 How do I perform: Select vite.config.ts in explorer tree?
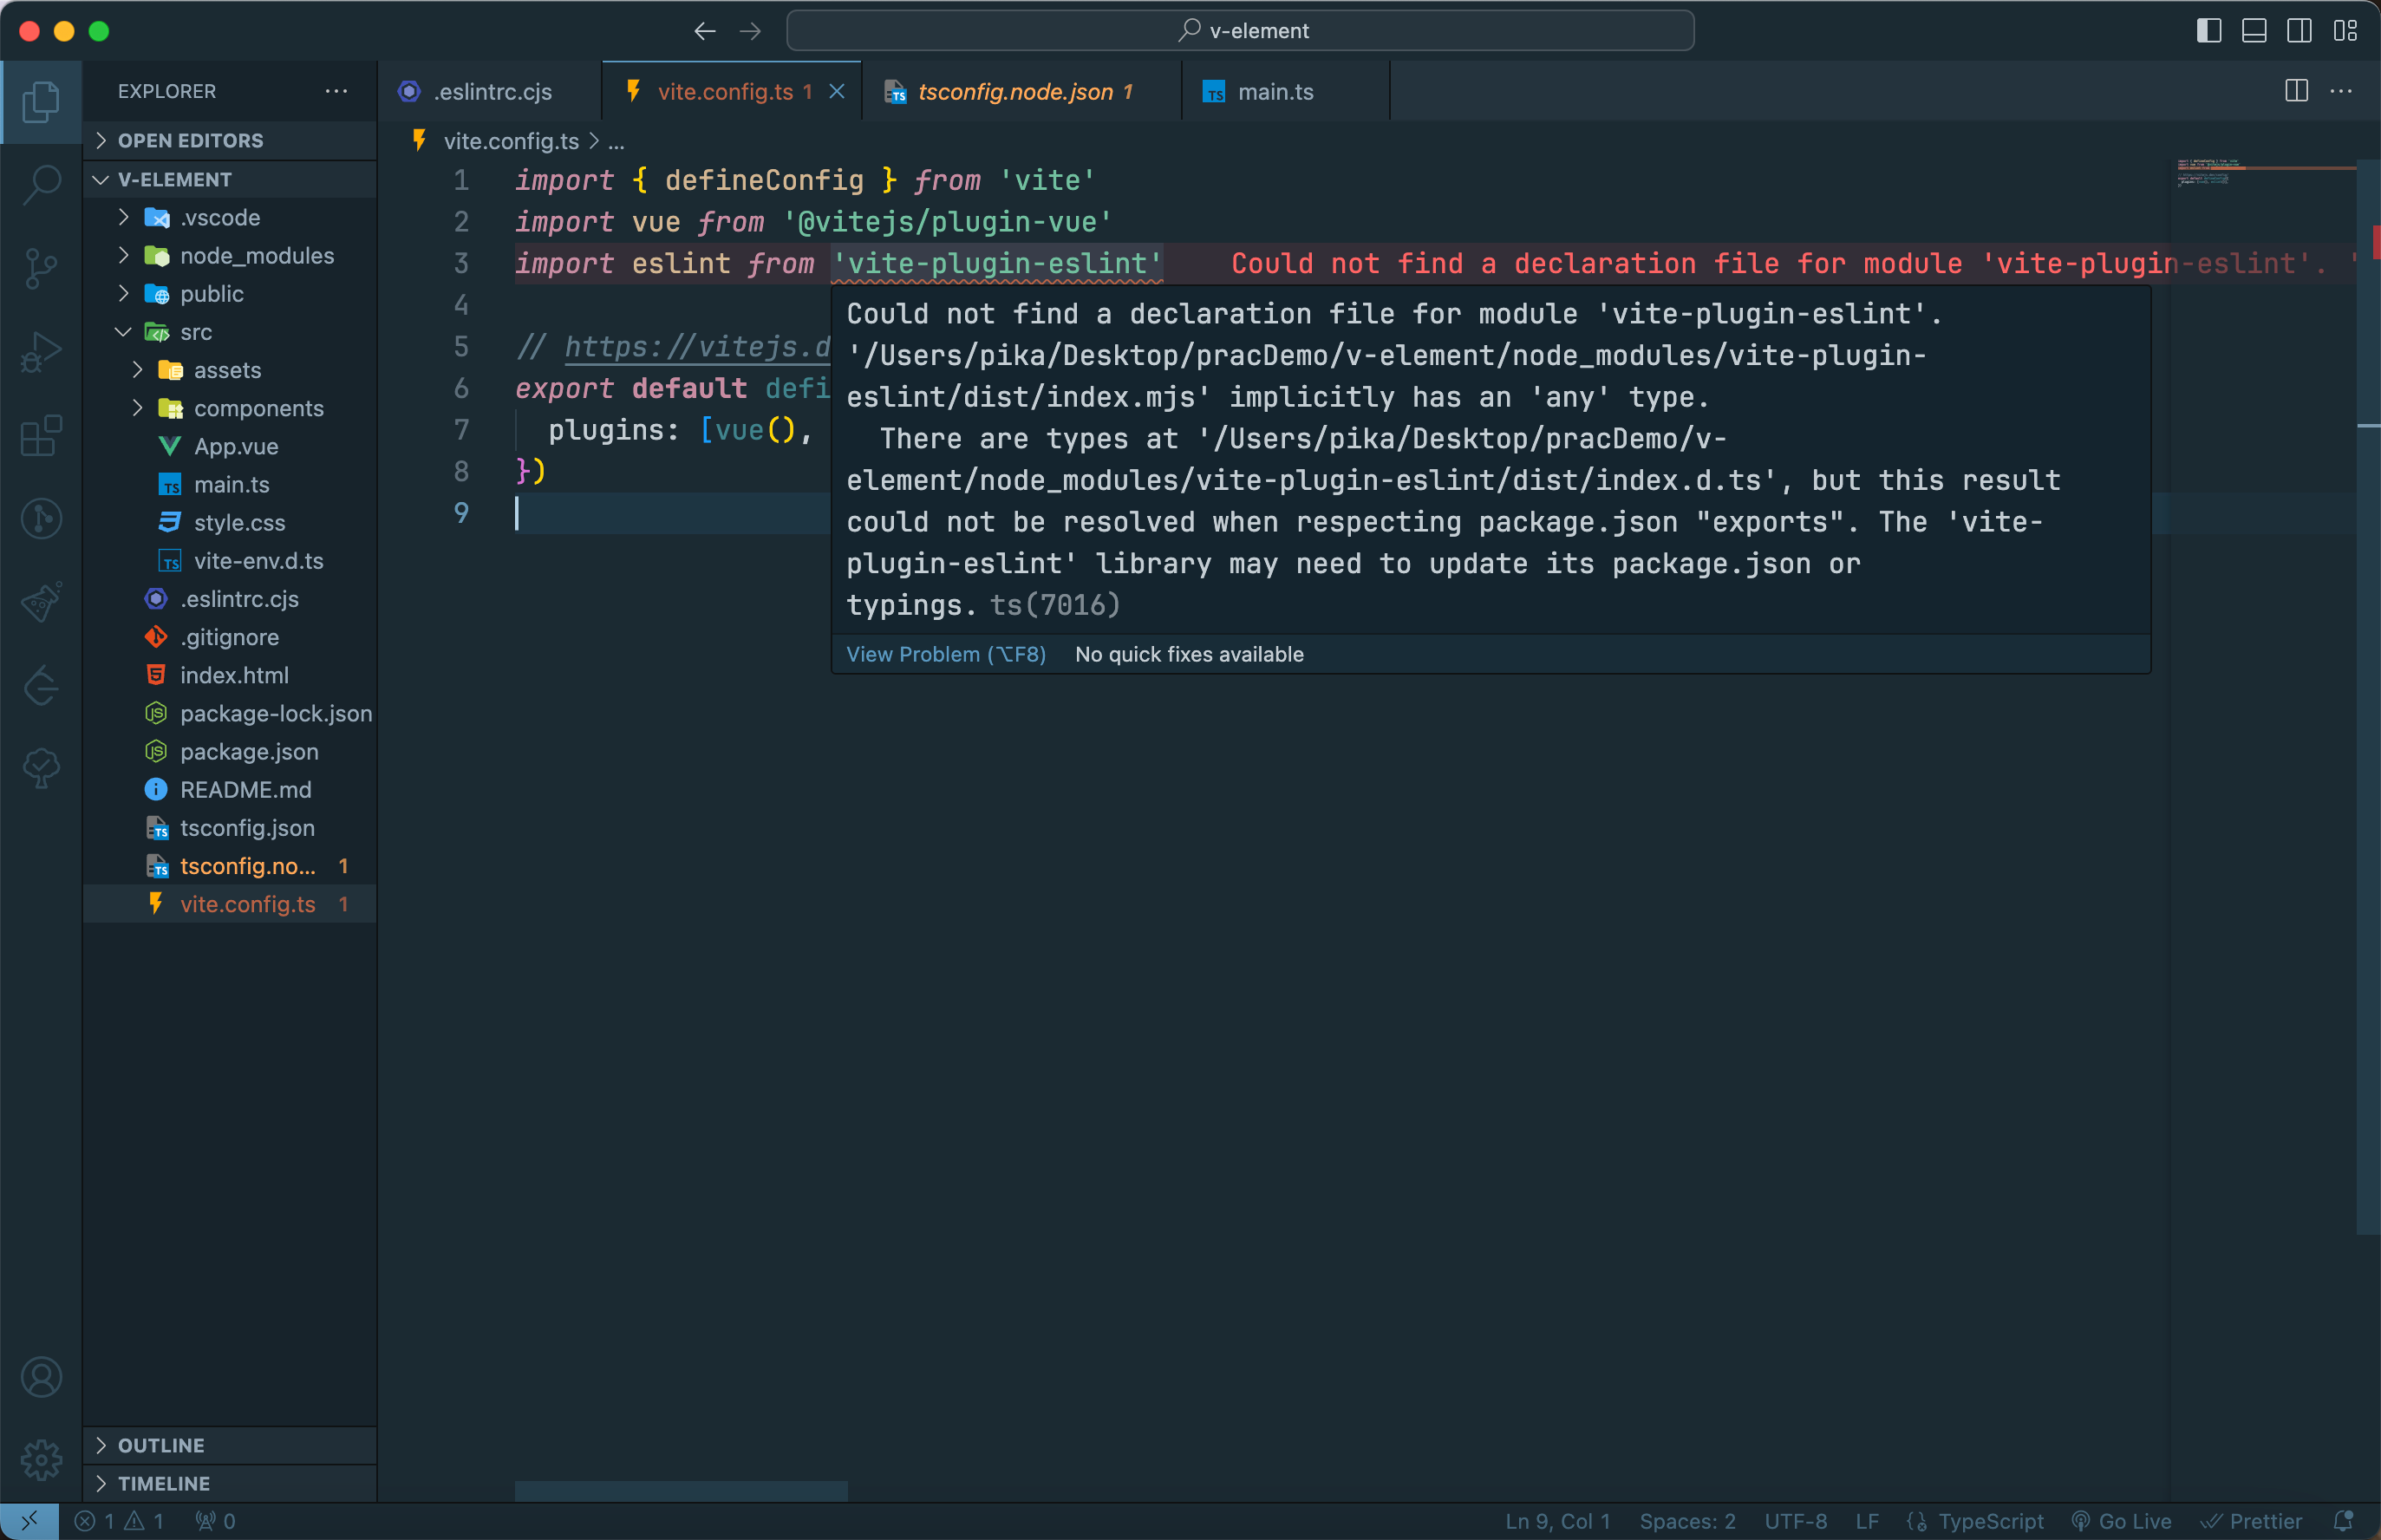pos(230,904)
